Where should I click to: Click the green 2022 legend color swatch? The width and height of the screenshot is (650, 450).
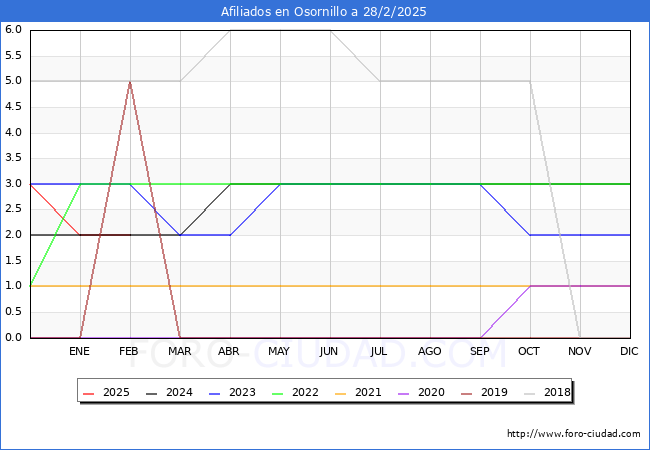pyautogui.click(x=277, y=393)
